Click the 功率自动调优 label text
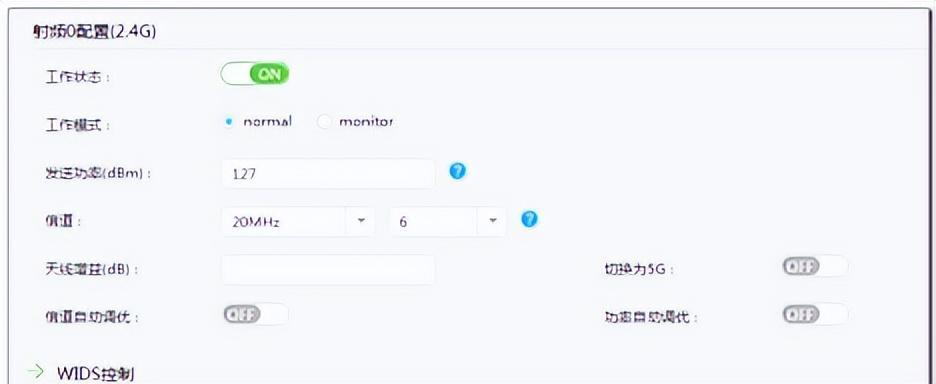Screen dimensions: 936x384 click(651, 317)
